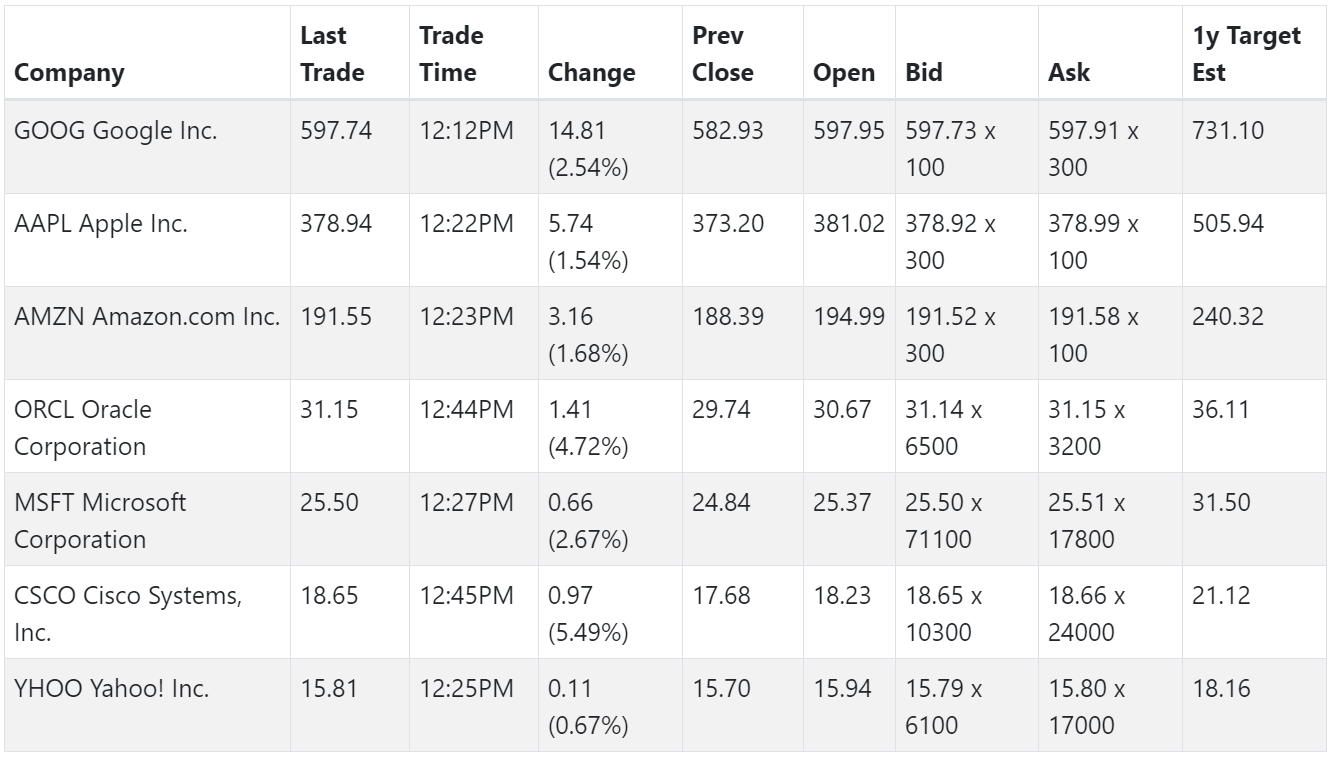The width and height of the screenshot is (1334, 759).
Task: Select the GOOG Google Inc. cell
Action: click(147, 147)
